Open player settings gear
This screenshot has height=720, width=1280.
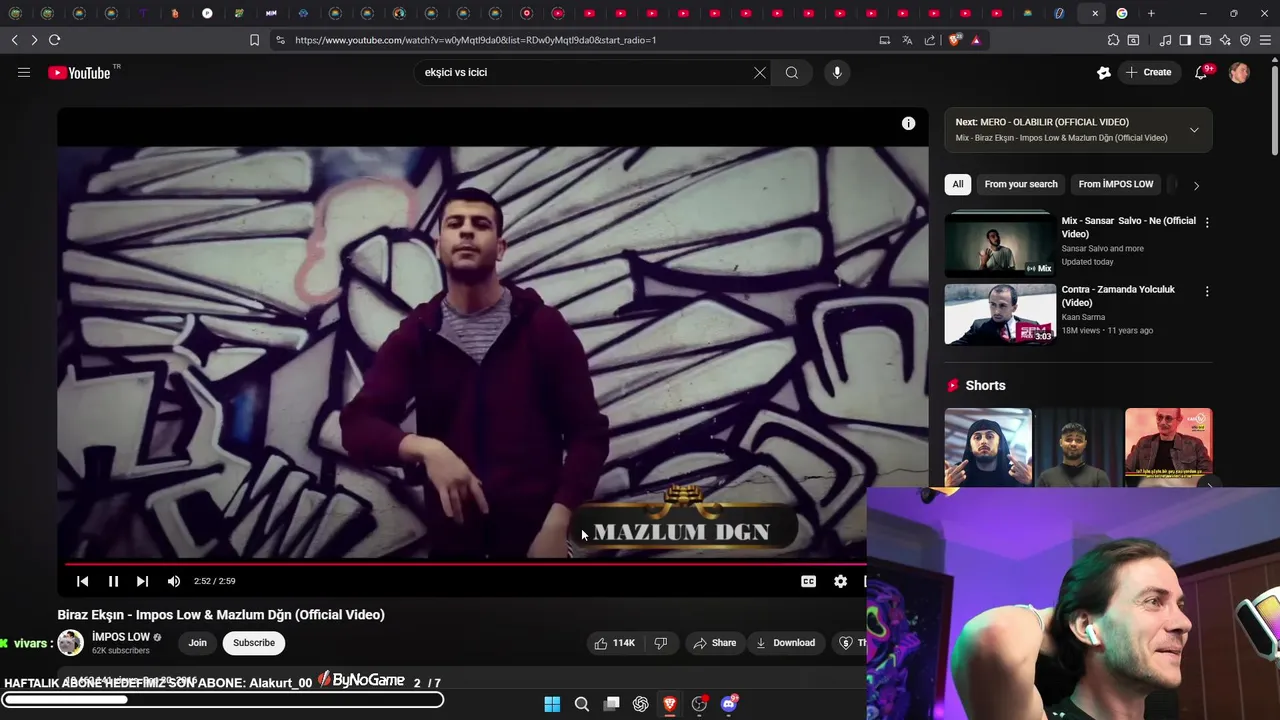click(840, 581)
